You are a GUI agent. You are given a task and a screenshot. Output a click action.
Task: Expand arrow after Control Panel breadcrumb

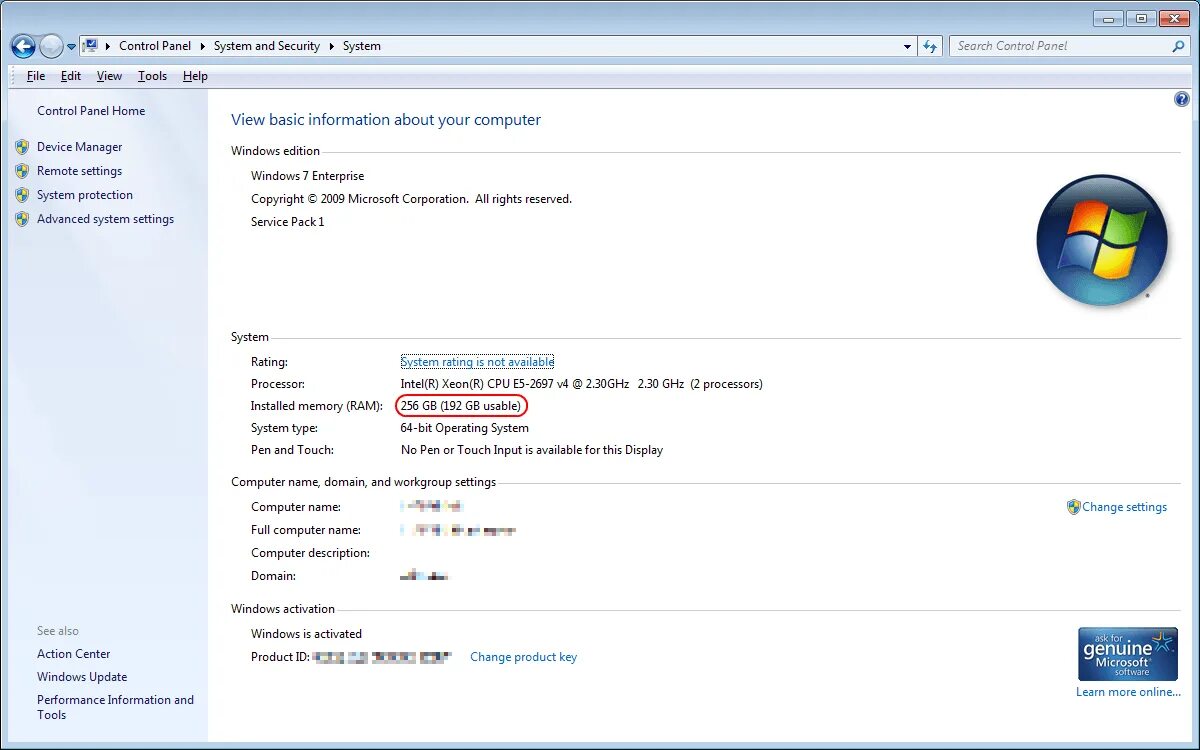click(x=202, y=46)
